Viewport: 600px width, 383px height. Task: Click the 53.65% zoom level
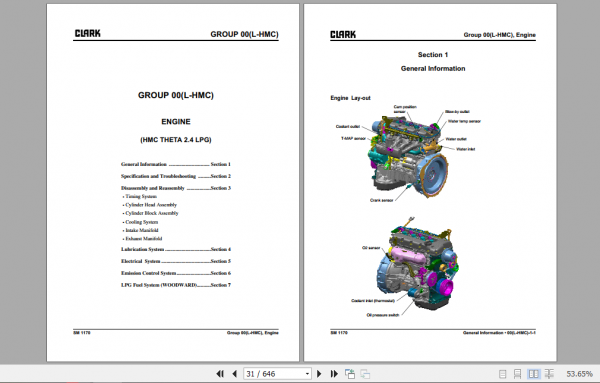pyautogui.click(x=579, y=374)
